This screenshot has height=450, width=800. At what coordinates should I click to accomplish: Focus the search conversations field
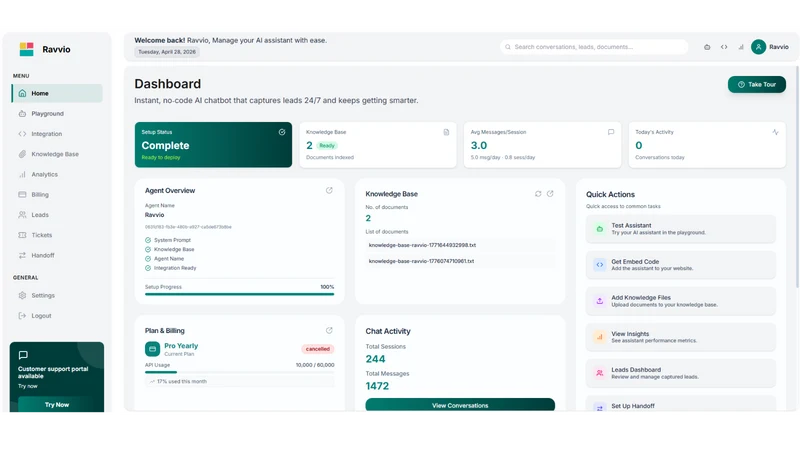[x=594, y=47]
